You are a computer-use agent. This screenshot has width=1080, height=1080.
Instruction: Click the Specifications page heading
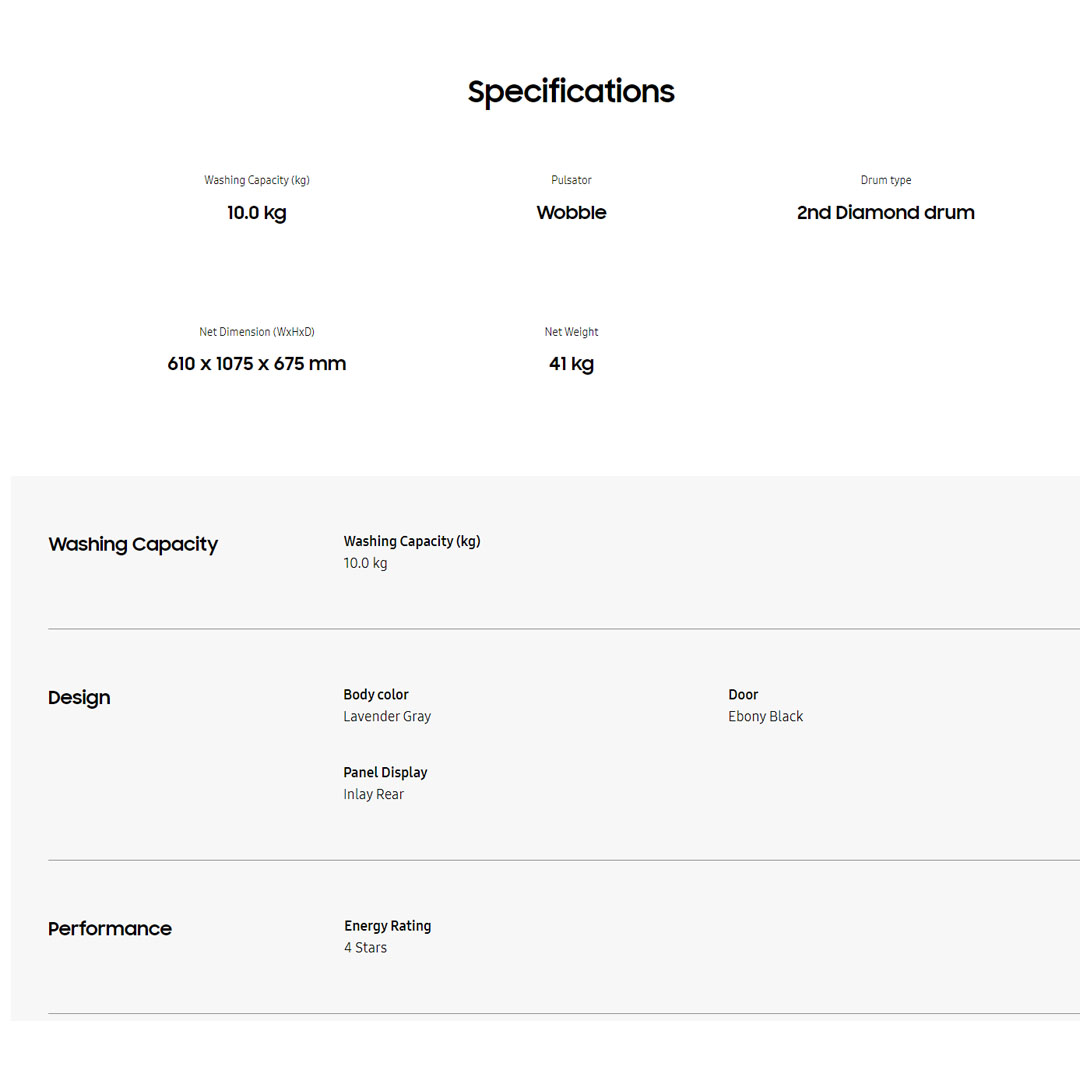(571, 92)
